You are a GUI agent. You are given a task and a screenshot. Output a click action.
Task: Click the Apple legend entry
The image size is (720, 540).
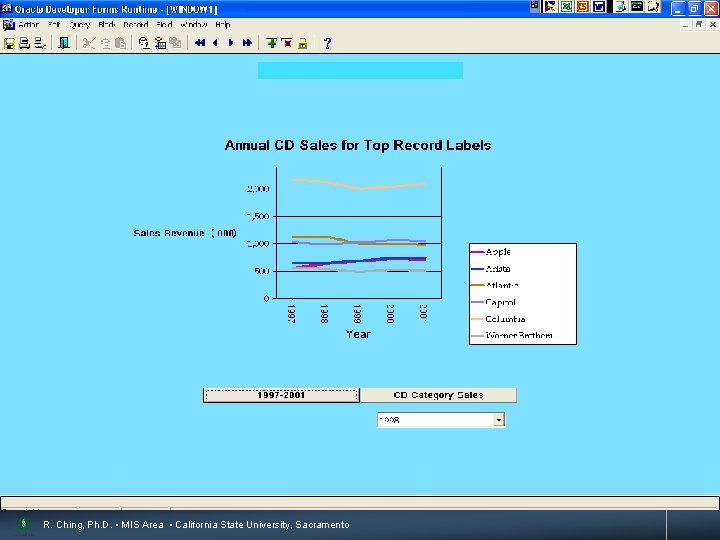point(490,252)
